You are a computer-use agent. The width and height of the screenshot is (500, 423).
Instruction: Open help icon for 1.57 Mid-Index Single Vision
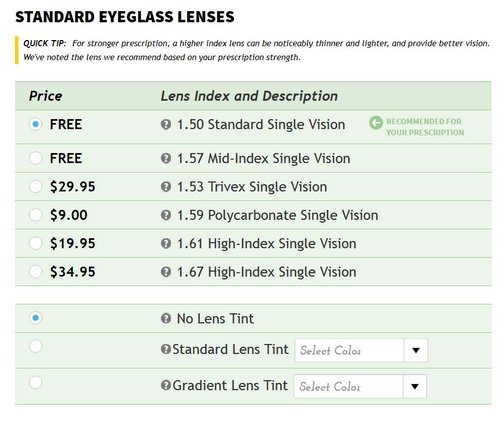tap(166, 158)
